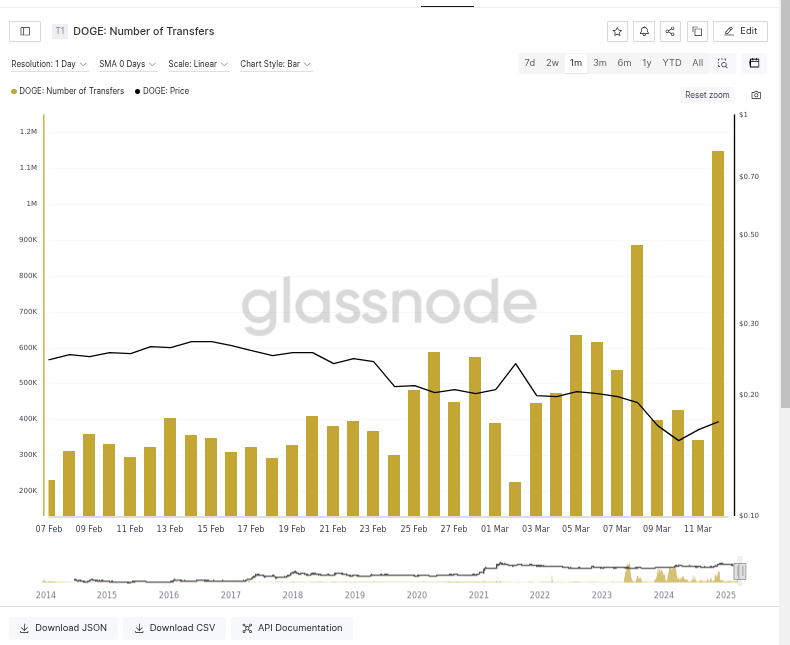This screenshot has height=645, width=790.
Task: Click the 2021 area in the navigator timeline
Action: click(479, 595)
